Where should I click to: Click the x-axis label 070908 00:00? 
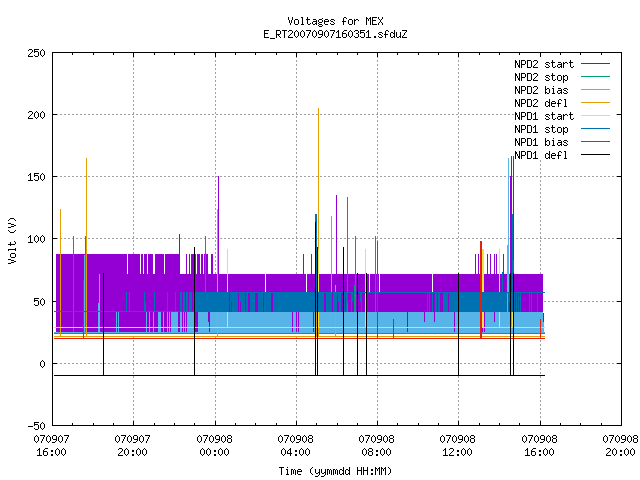tap(214, 446)
